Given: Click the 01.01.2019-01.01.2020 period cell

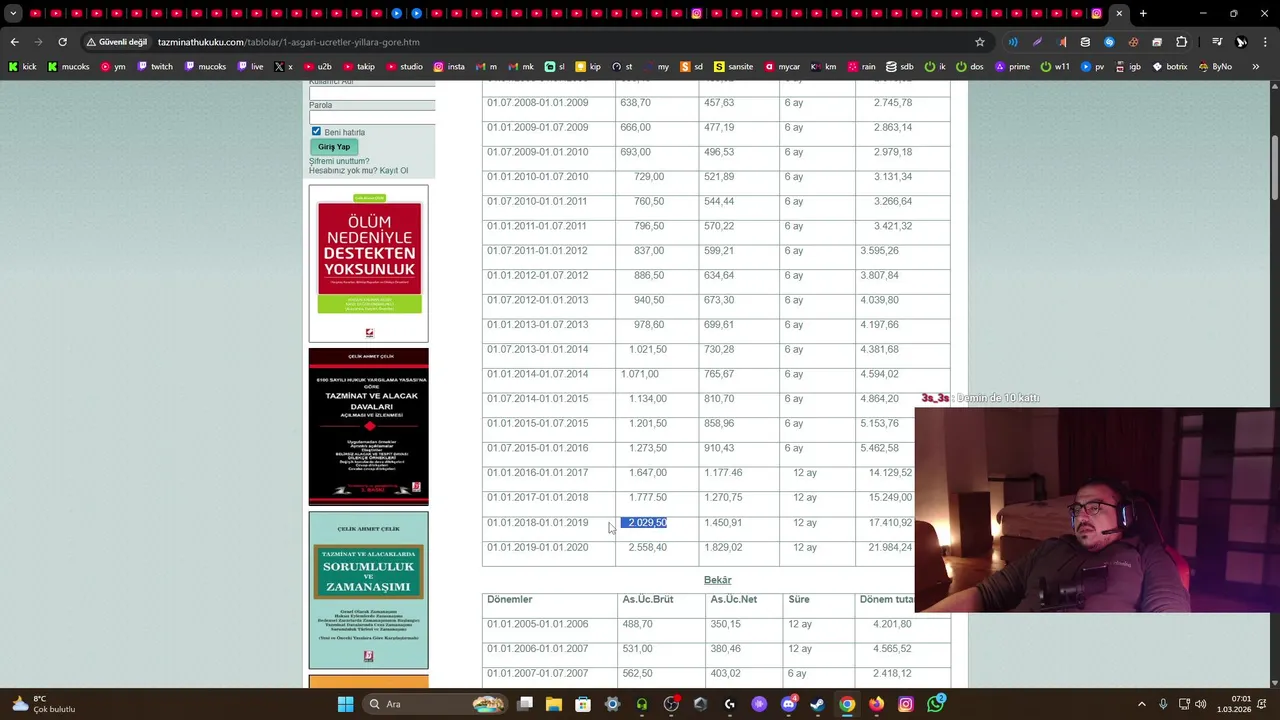Looking at the screenshot, I should pos(537,548).
